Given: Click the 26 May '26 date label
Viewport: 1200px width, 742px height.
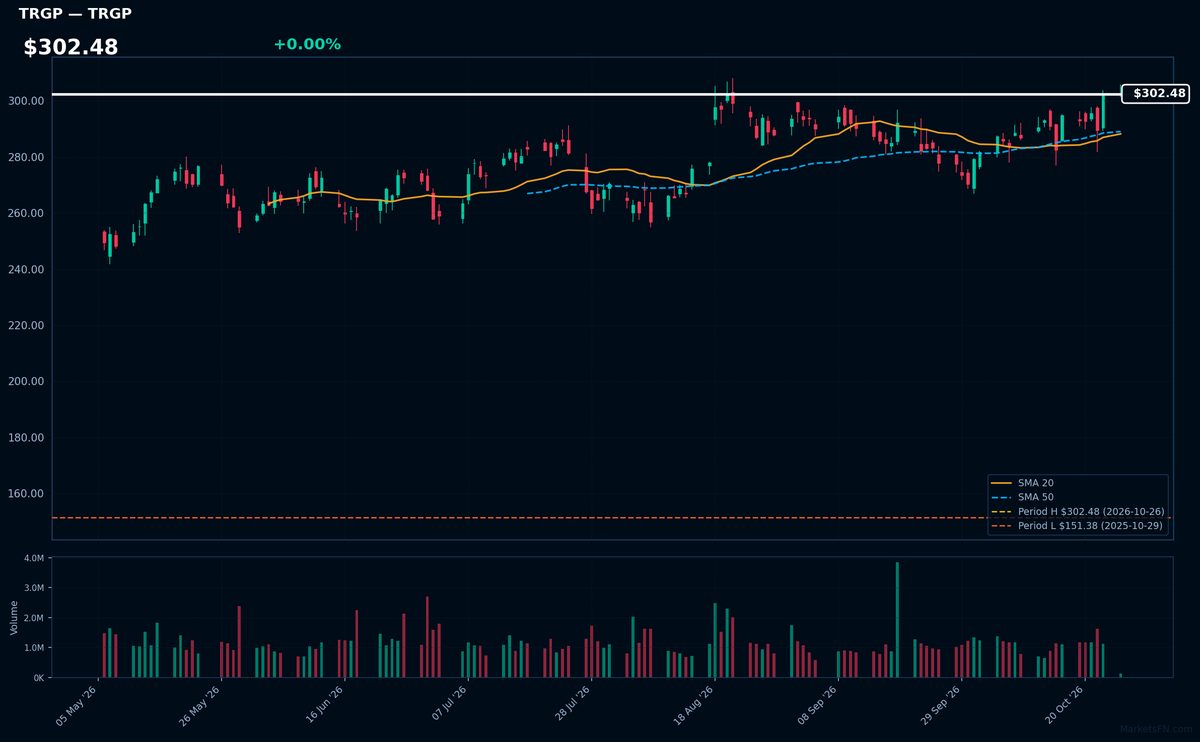Looking at the screenshot, I should click(200, 706).
